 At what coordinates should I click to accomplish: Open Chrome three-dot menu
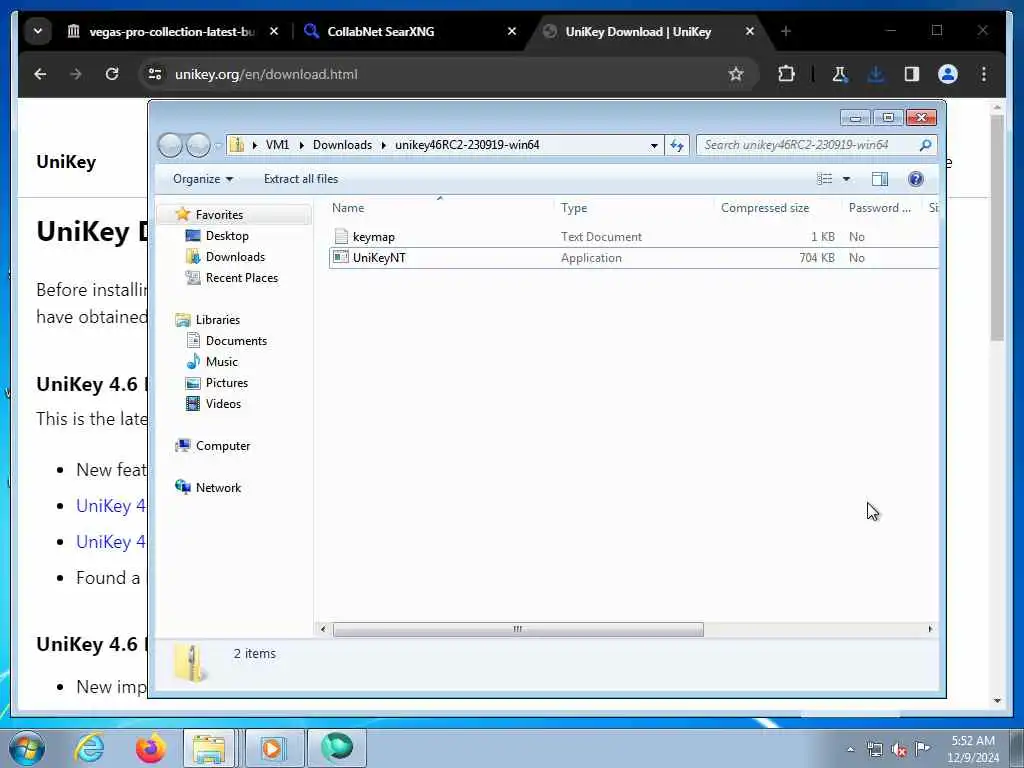click(x=984, y=74)
